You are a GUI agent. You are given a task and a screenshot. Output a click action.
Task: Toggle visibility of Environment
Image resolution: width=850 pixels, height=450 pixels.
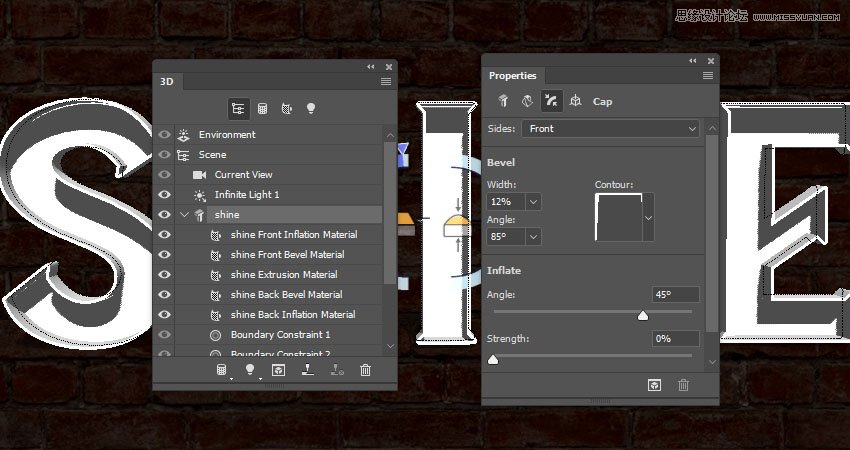pos(164,134)
